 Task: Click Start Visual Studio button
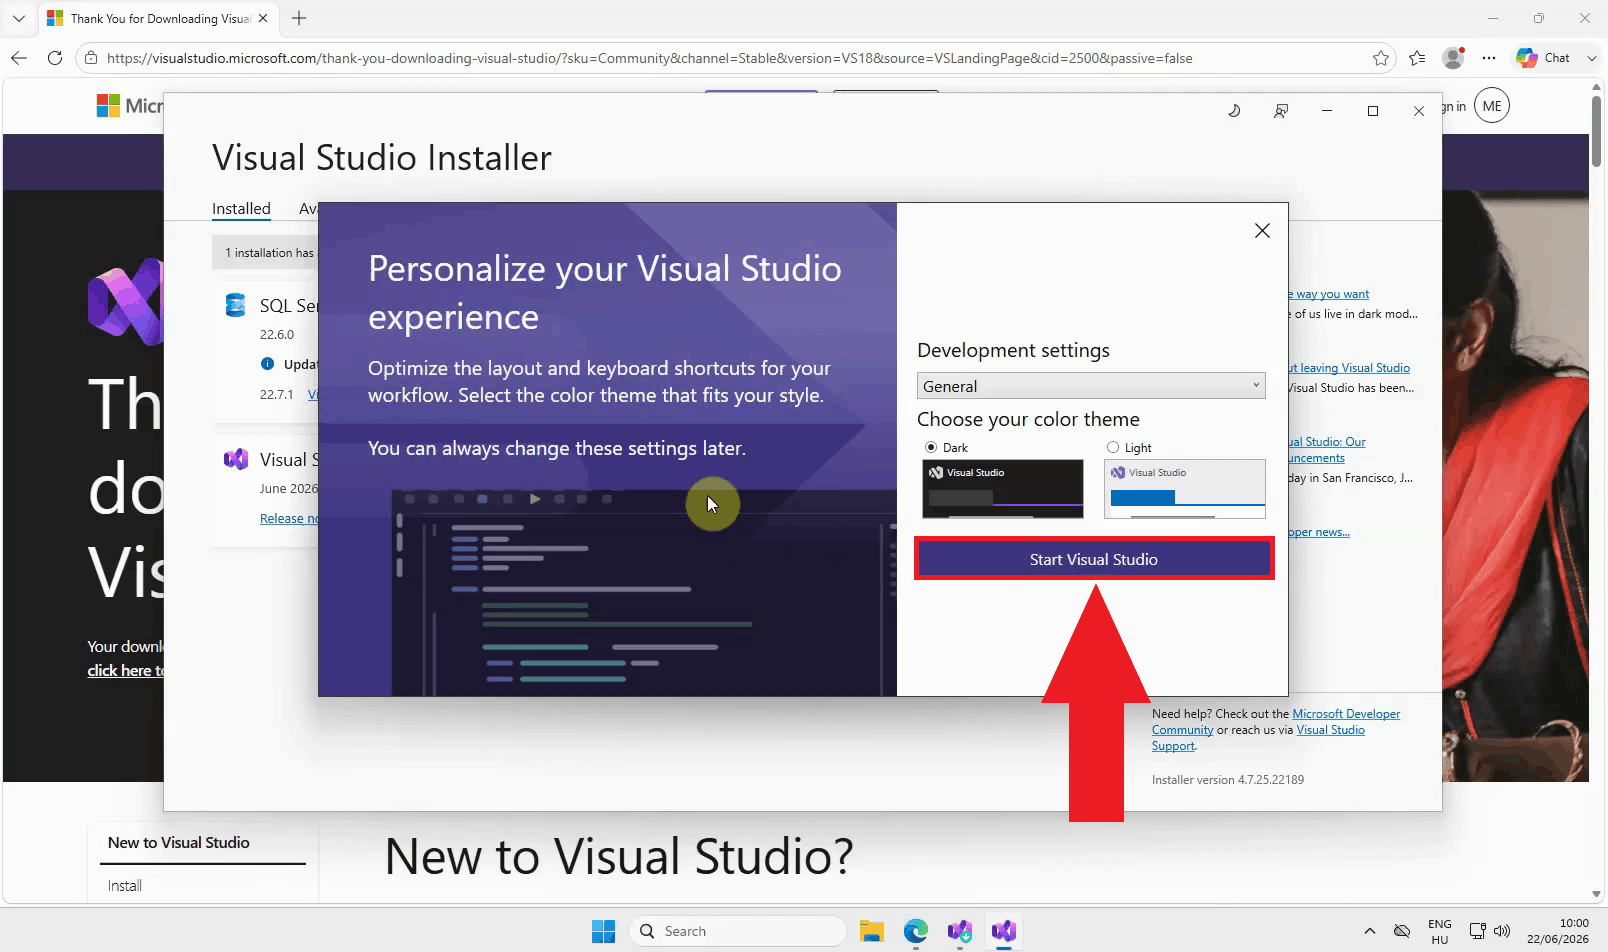[x=1094, y=559]
